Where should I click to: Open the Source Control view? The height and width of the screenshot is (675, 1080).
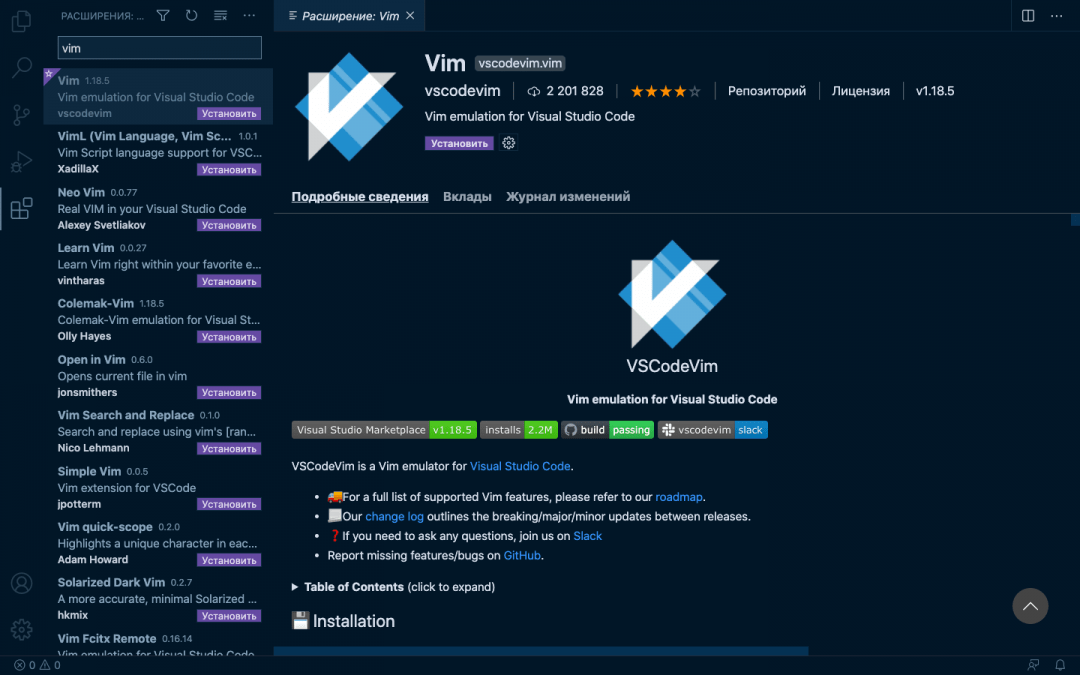point(21,115)
